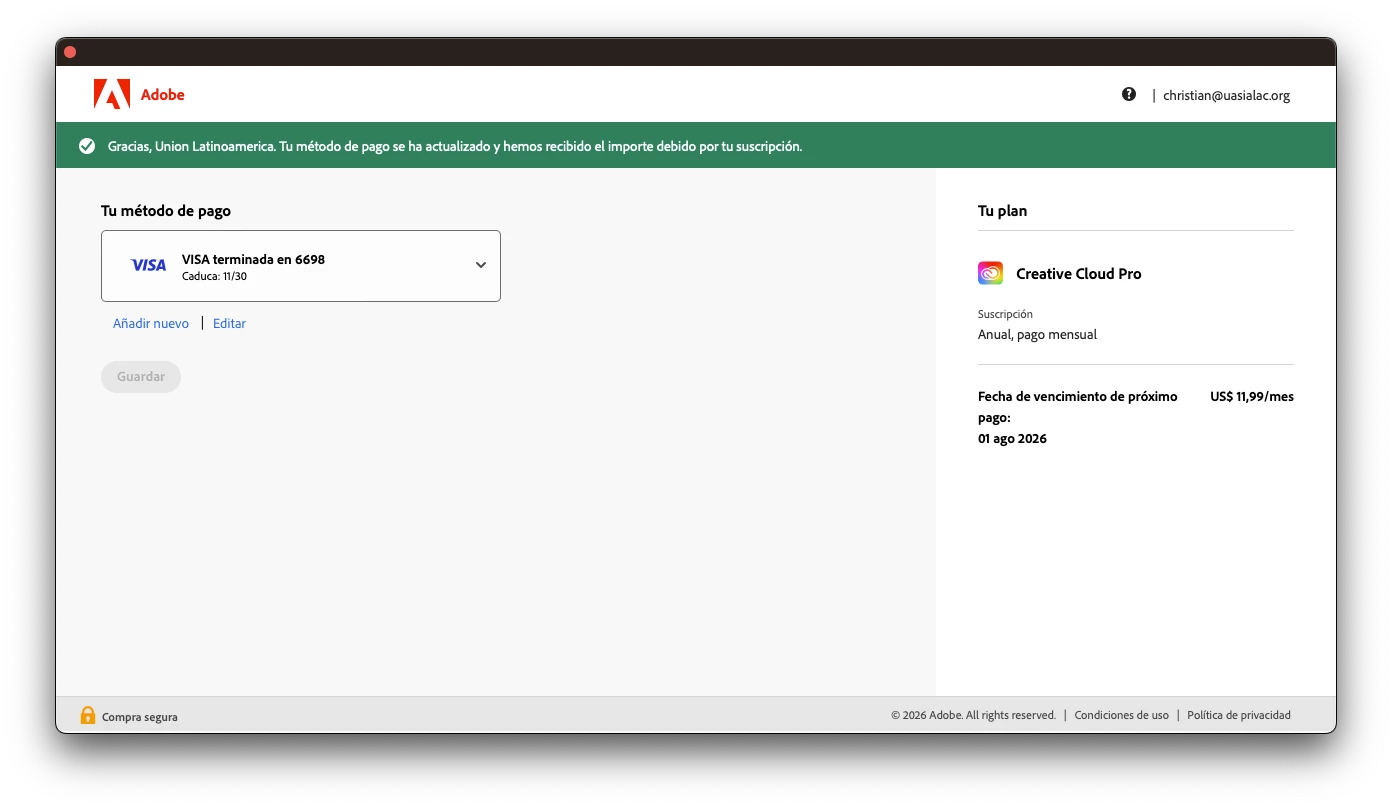Click 'Fecha de vencimiento de próximo pago' label

[x=1078, y=407]
